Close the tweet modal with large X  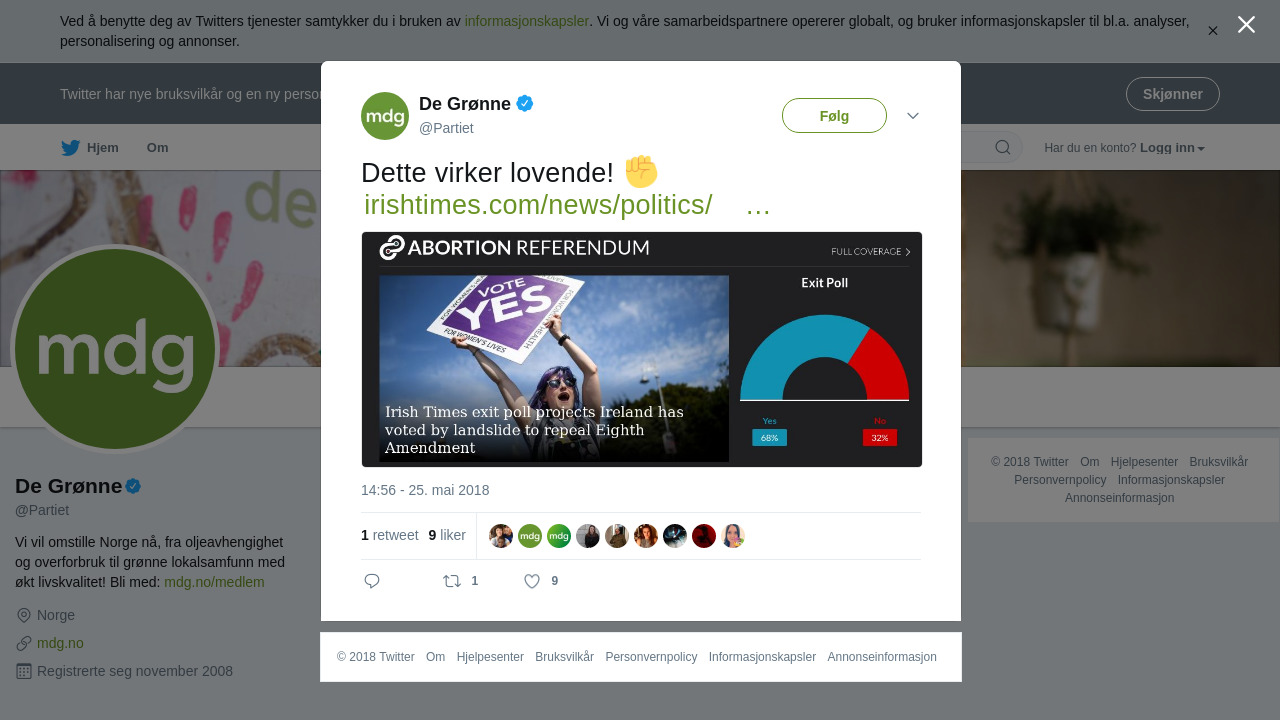pos(1246,25)
